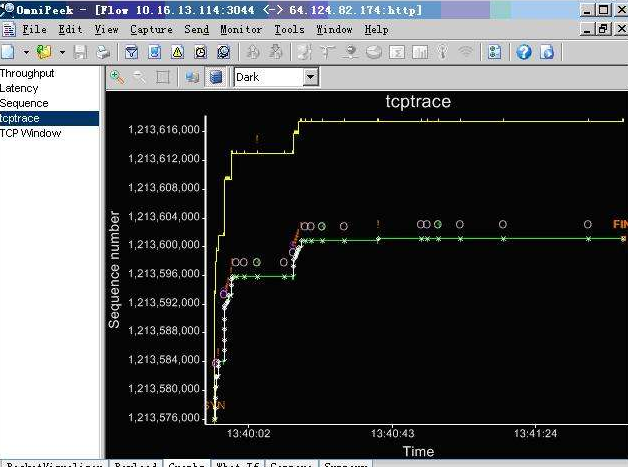The height and width of the screenshot is (467, 628).
Task: Click the 1,213,576,000 sequence axis label
Action: 164,418
